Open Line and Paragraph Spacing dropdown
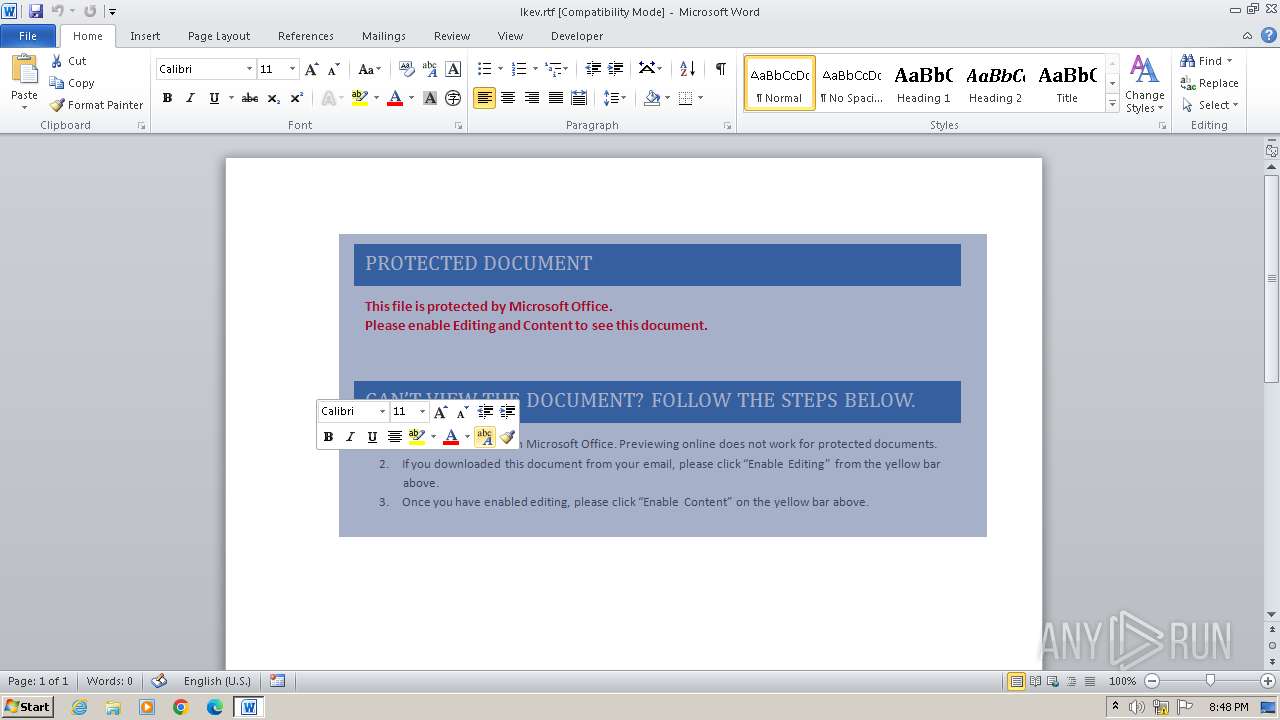The image size is (1280, 720). click(615, 98)
